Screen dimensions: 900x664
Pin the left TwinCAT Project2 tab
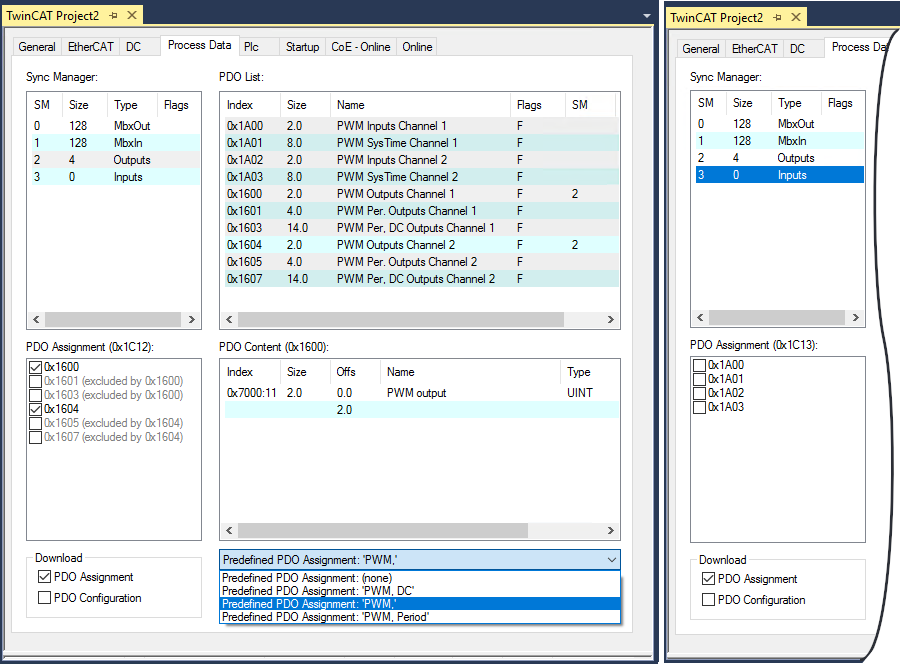pyautogui.click(x=113, y=15)
